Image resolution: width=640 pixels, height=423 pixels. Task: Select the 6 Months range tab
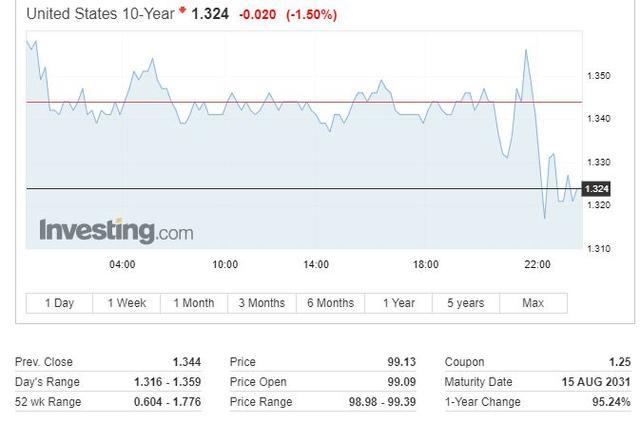(x=330, y=303)
